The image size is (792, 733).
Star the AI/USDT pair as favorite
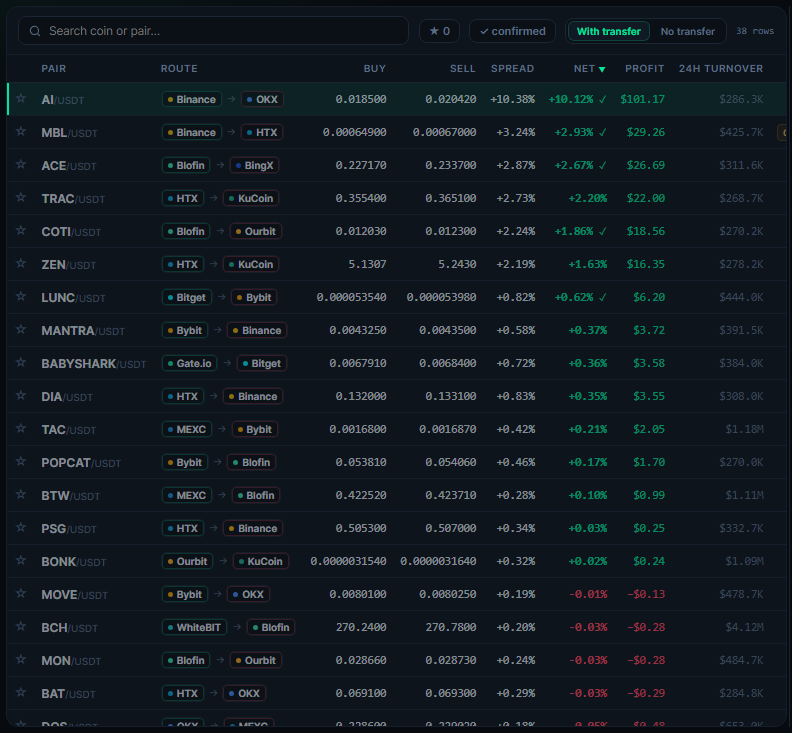(x=21, y=99)
